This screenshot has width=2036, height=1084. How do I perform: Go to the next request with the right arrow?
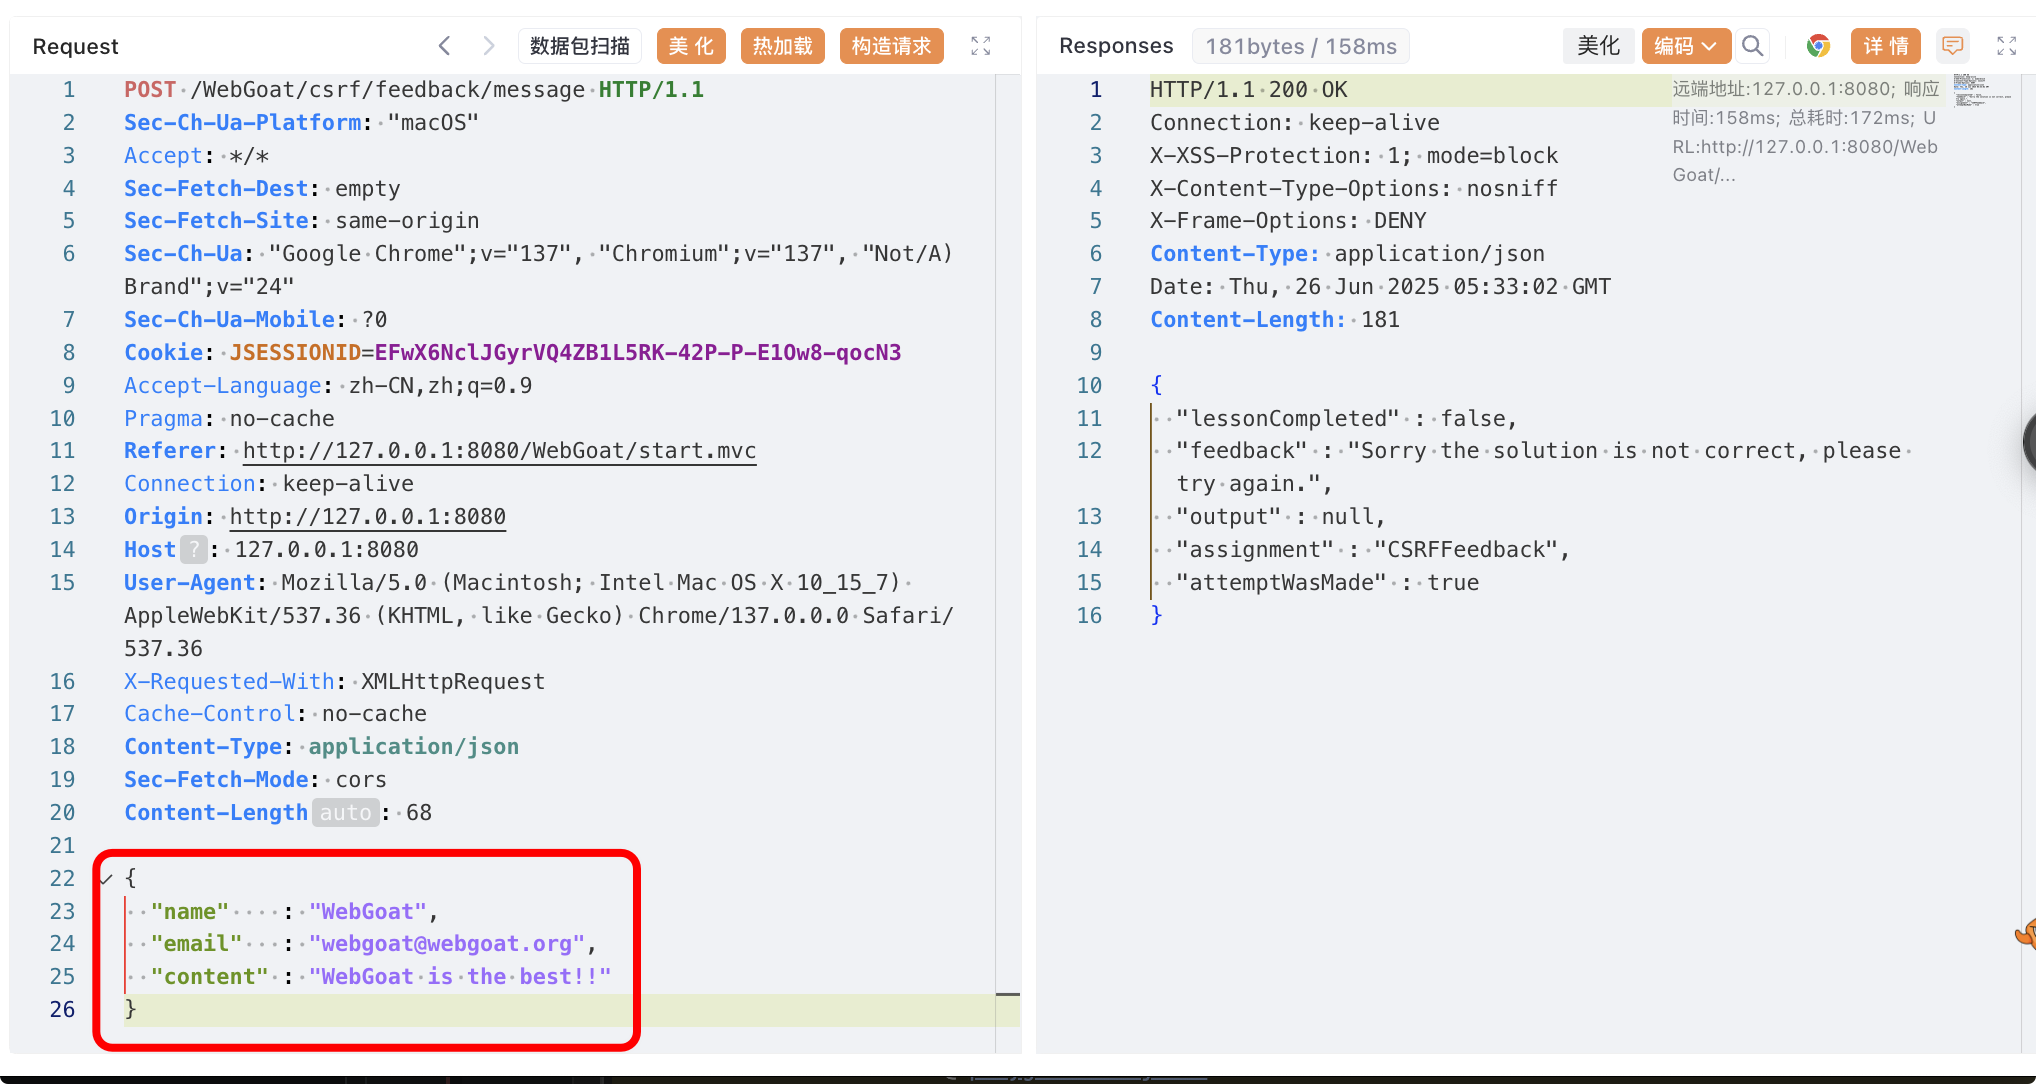tap(488, 46)
